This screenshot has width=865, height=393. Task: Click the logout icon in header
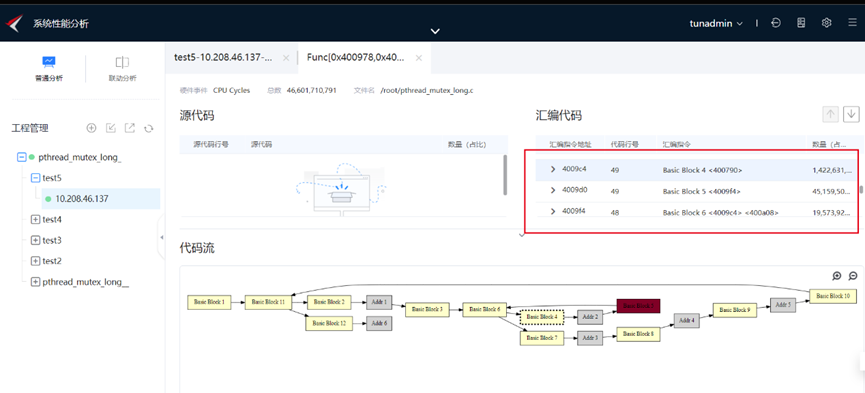776,23
